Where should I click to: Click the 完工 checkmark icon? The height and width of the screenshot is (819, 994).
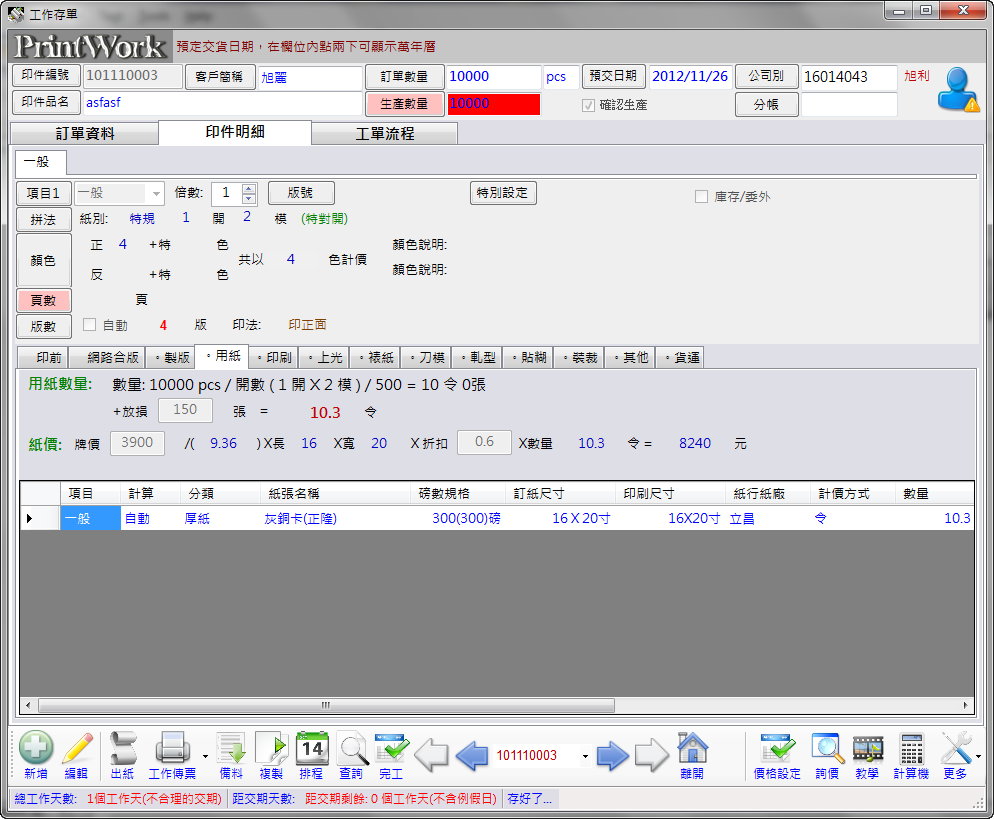392,748
